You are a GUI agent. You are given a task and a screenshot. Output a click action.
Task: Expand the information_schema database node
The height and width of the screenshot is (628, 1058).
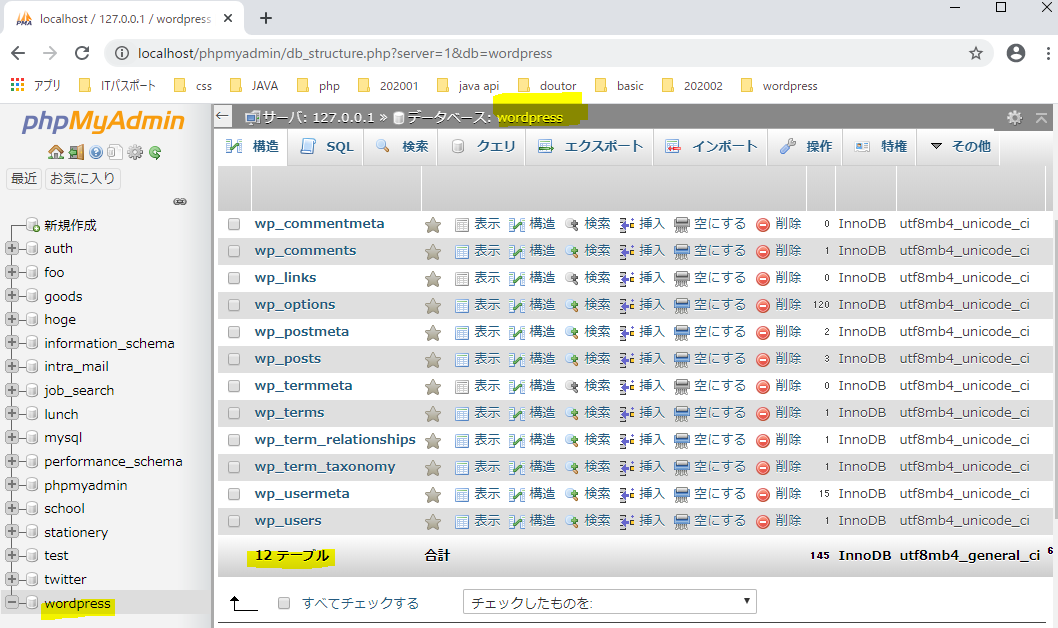tap(11, 343)
